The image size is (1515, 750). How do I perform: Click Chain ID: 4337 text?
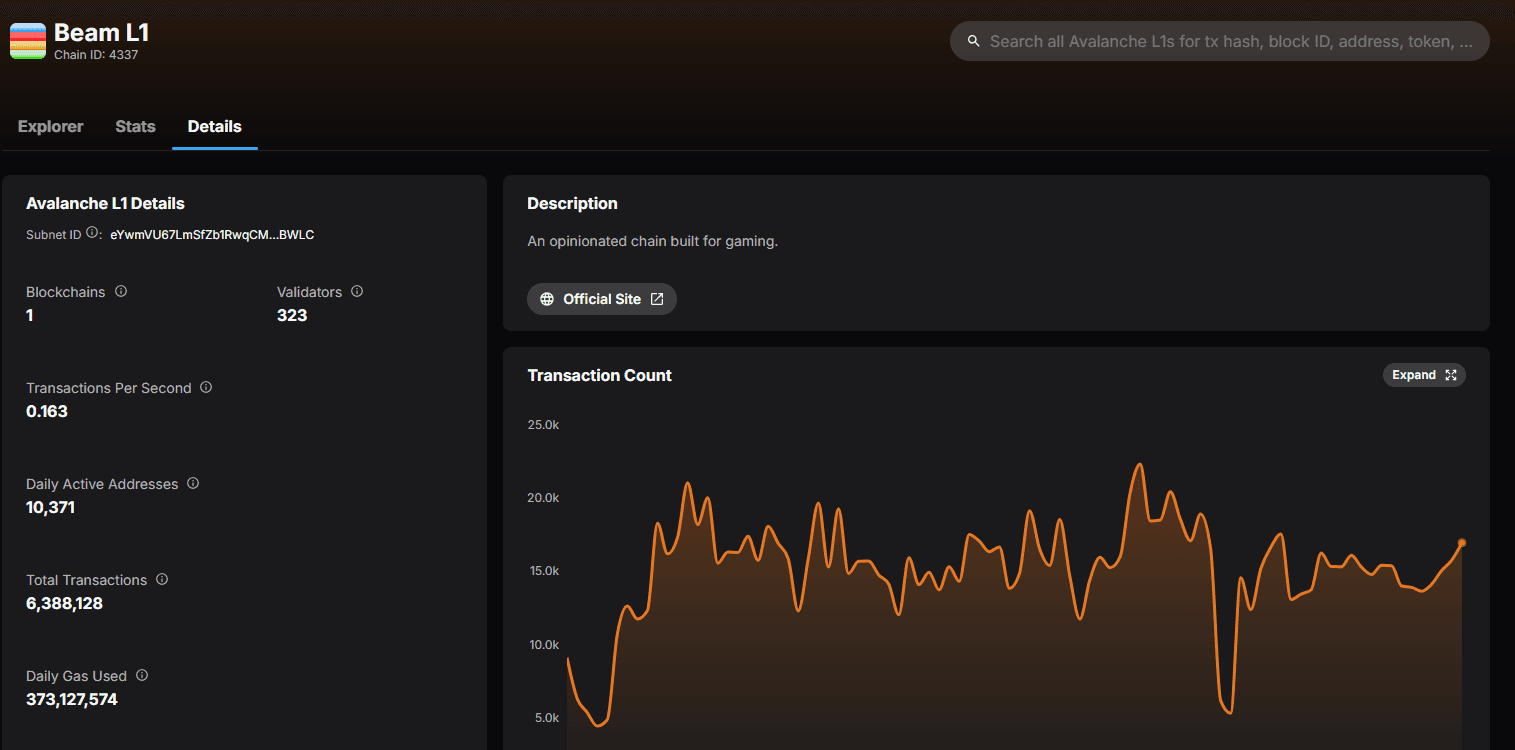coord(96,55)
